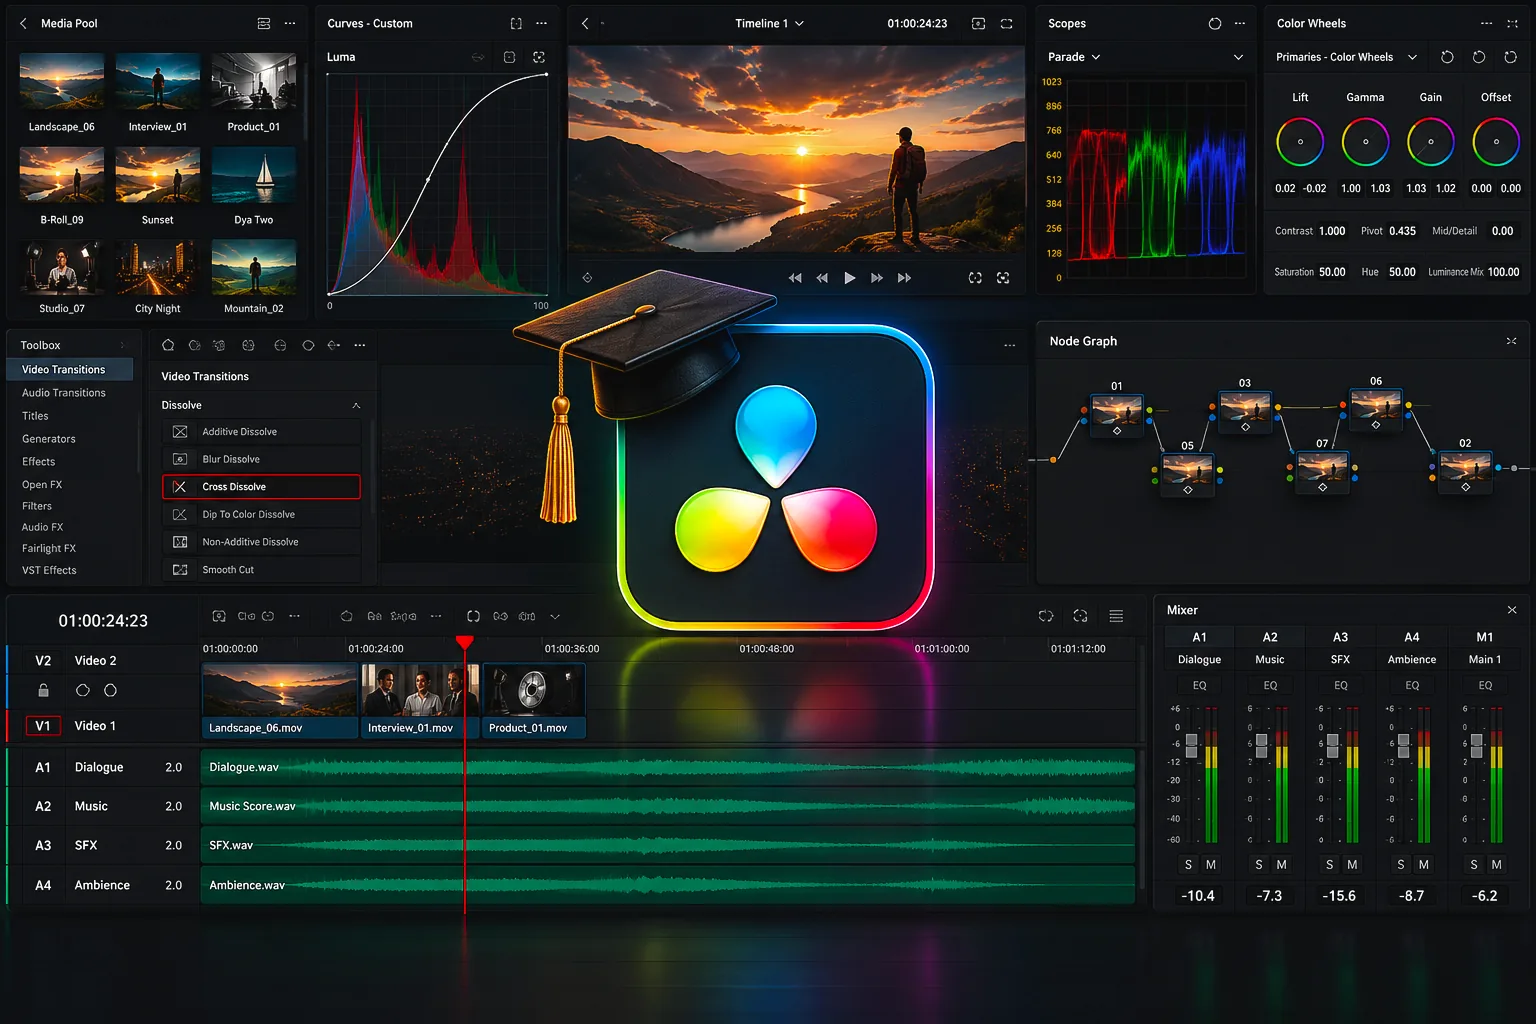Image resolution: width=1536 pixels, height=1024 pixels.
Task: Select Video Transitions in the Toolbox
Action: tap(71, 370)
